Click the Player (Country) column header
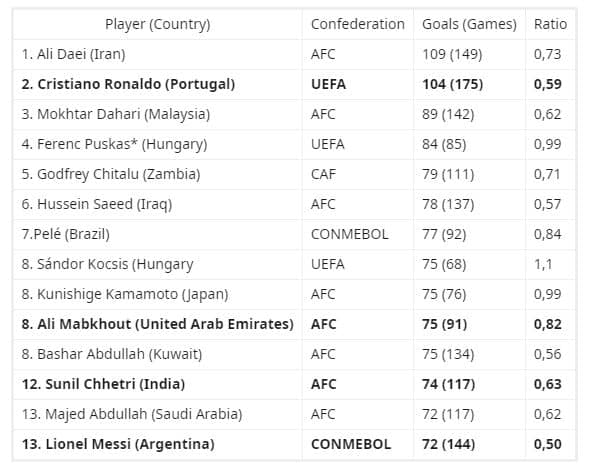Screen dimensions: 589x468 (157, 24)
